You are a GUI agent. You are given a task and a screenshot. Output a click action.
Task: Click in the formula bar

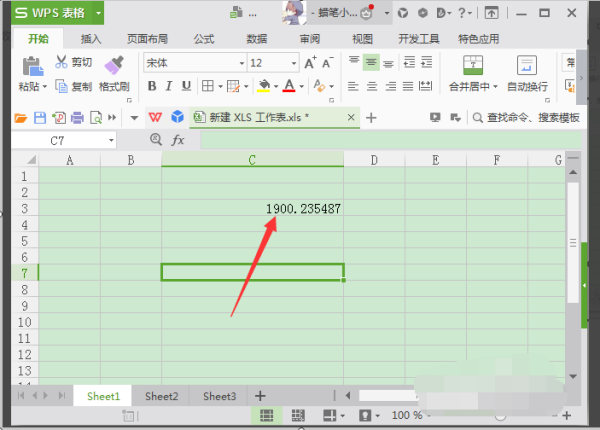pyautogui.click(x=391, y=140)
